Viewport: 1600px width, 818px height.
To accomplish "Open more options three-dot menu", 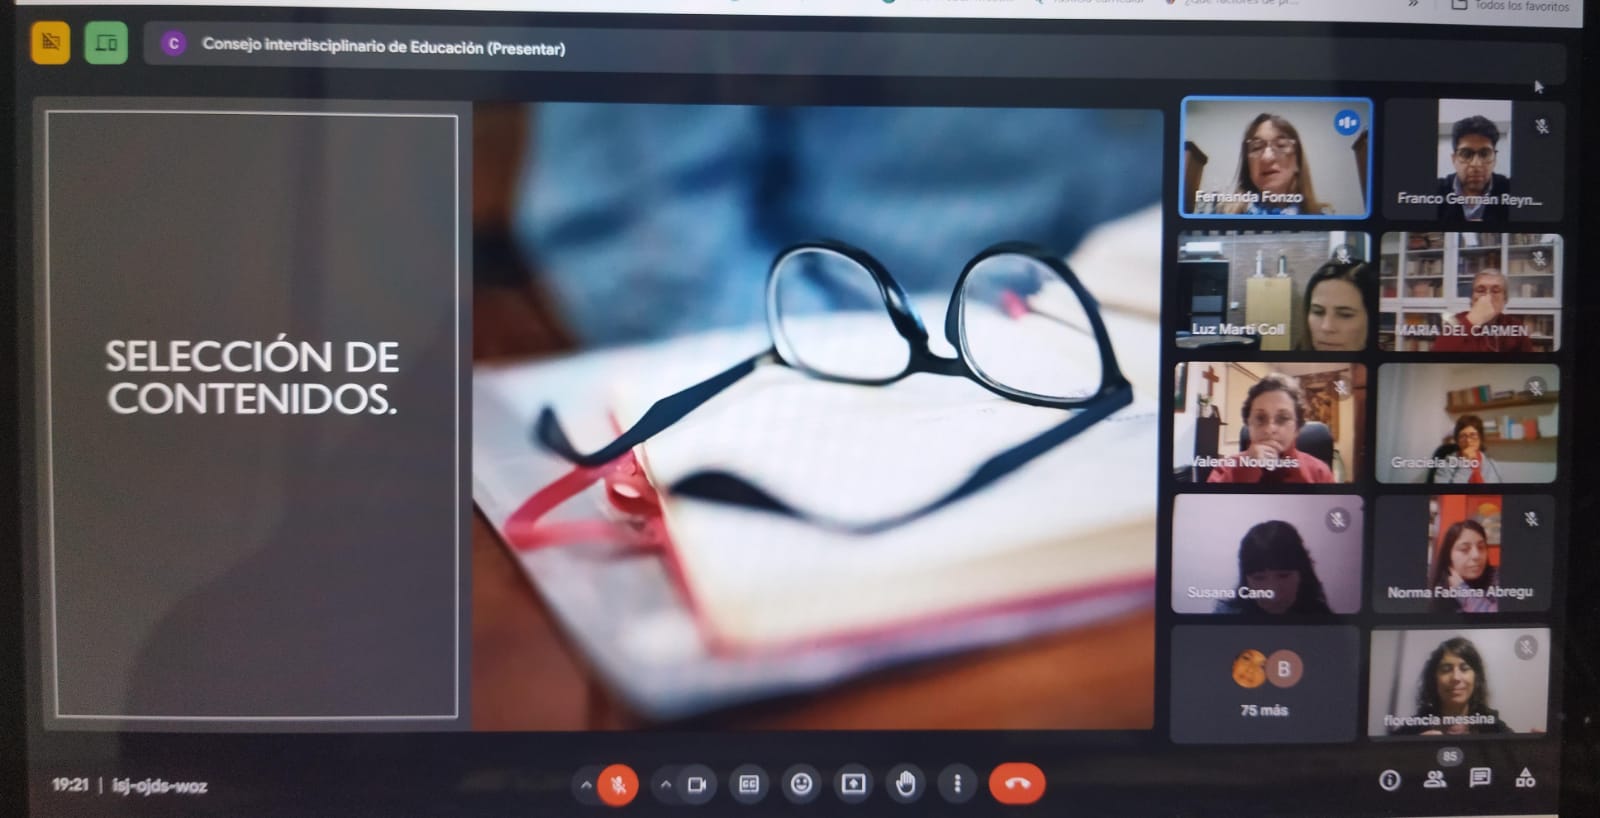I will coord(957,784).
